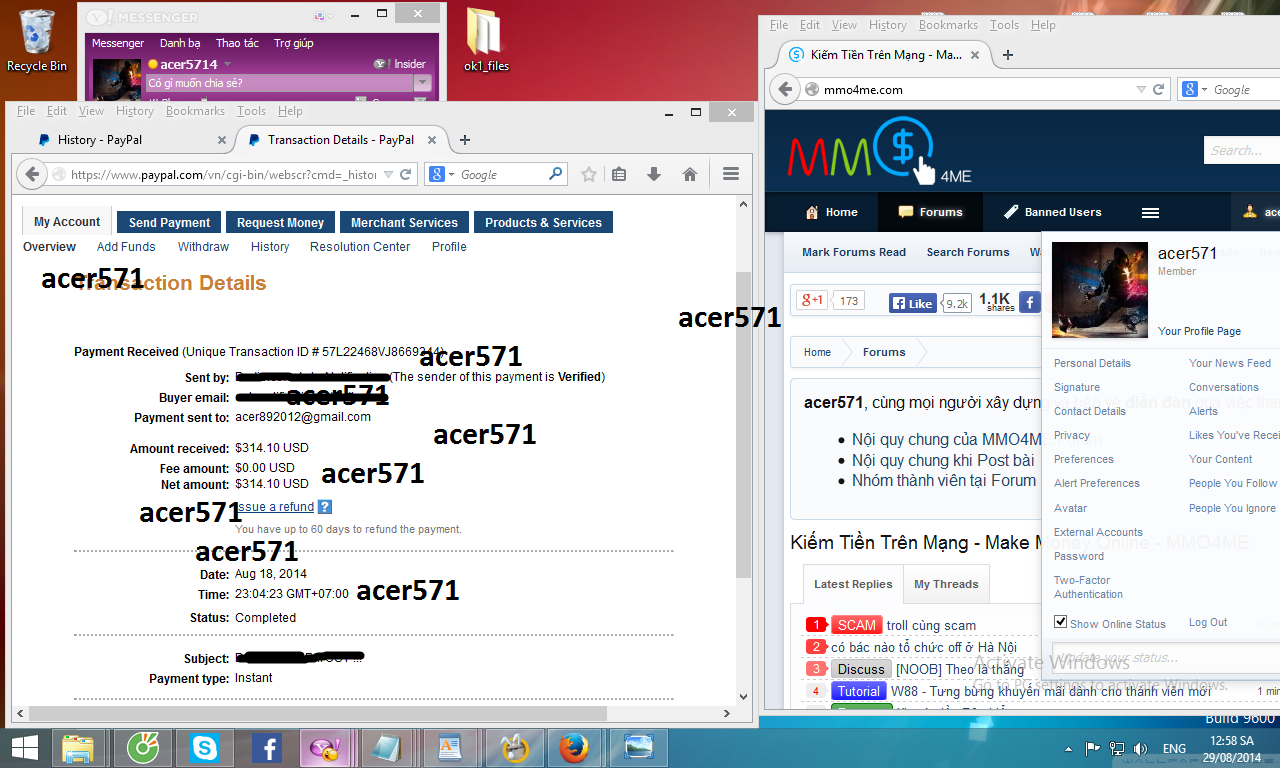
Task: Click the Send Payment tab on PayPal
Action: coord(170,222)
